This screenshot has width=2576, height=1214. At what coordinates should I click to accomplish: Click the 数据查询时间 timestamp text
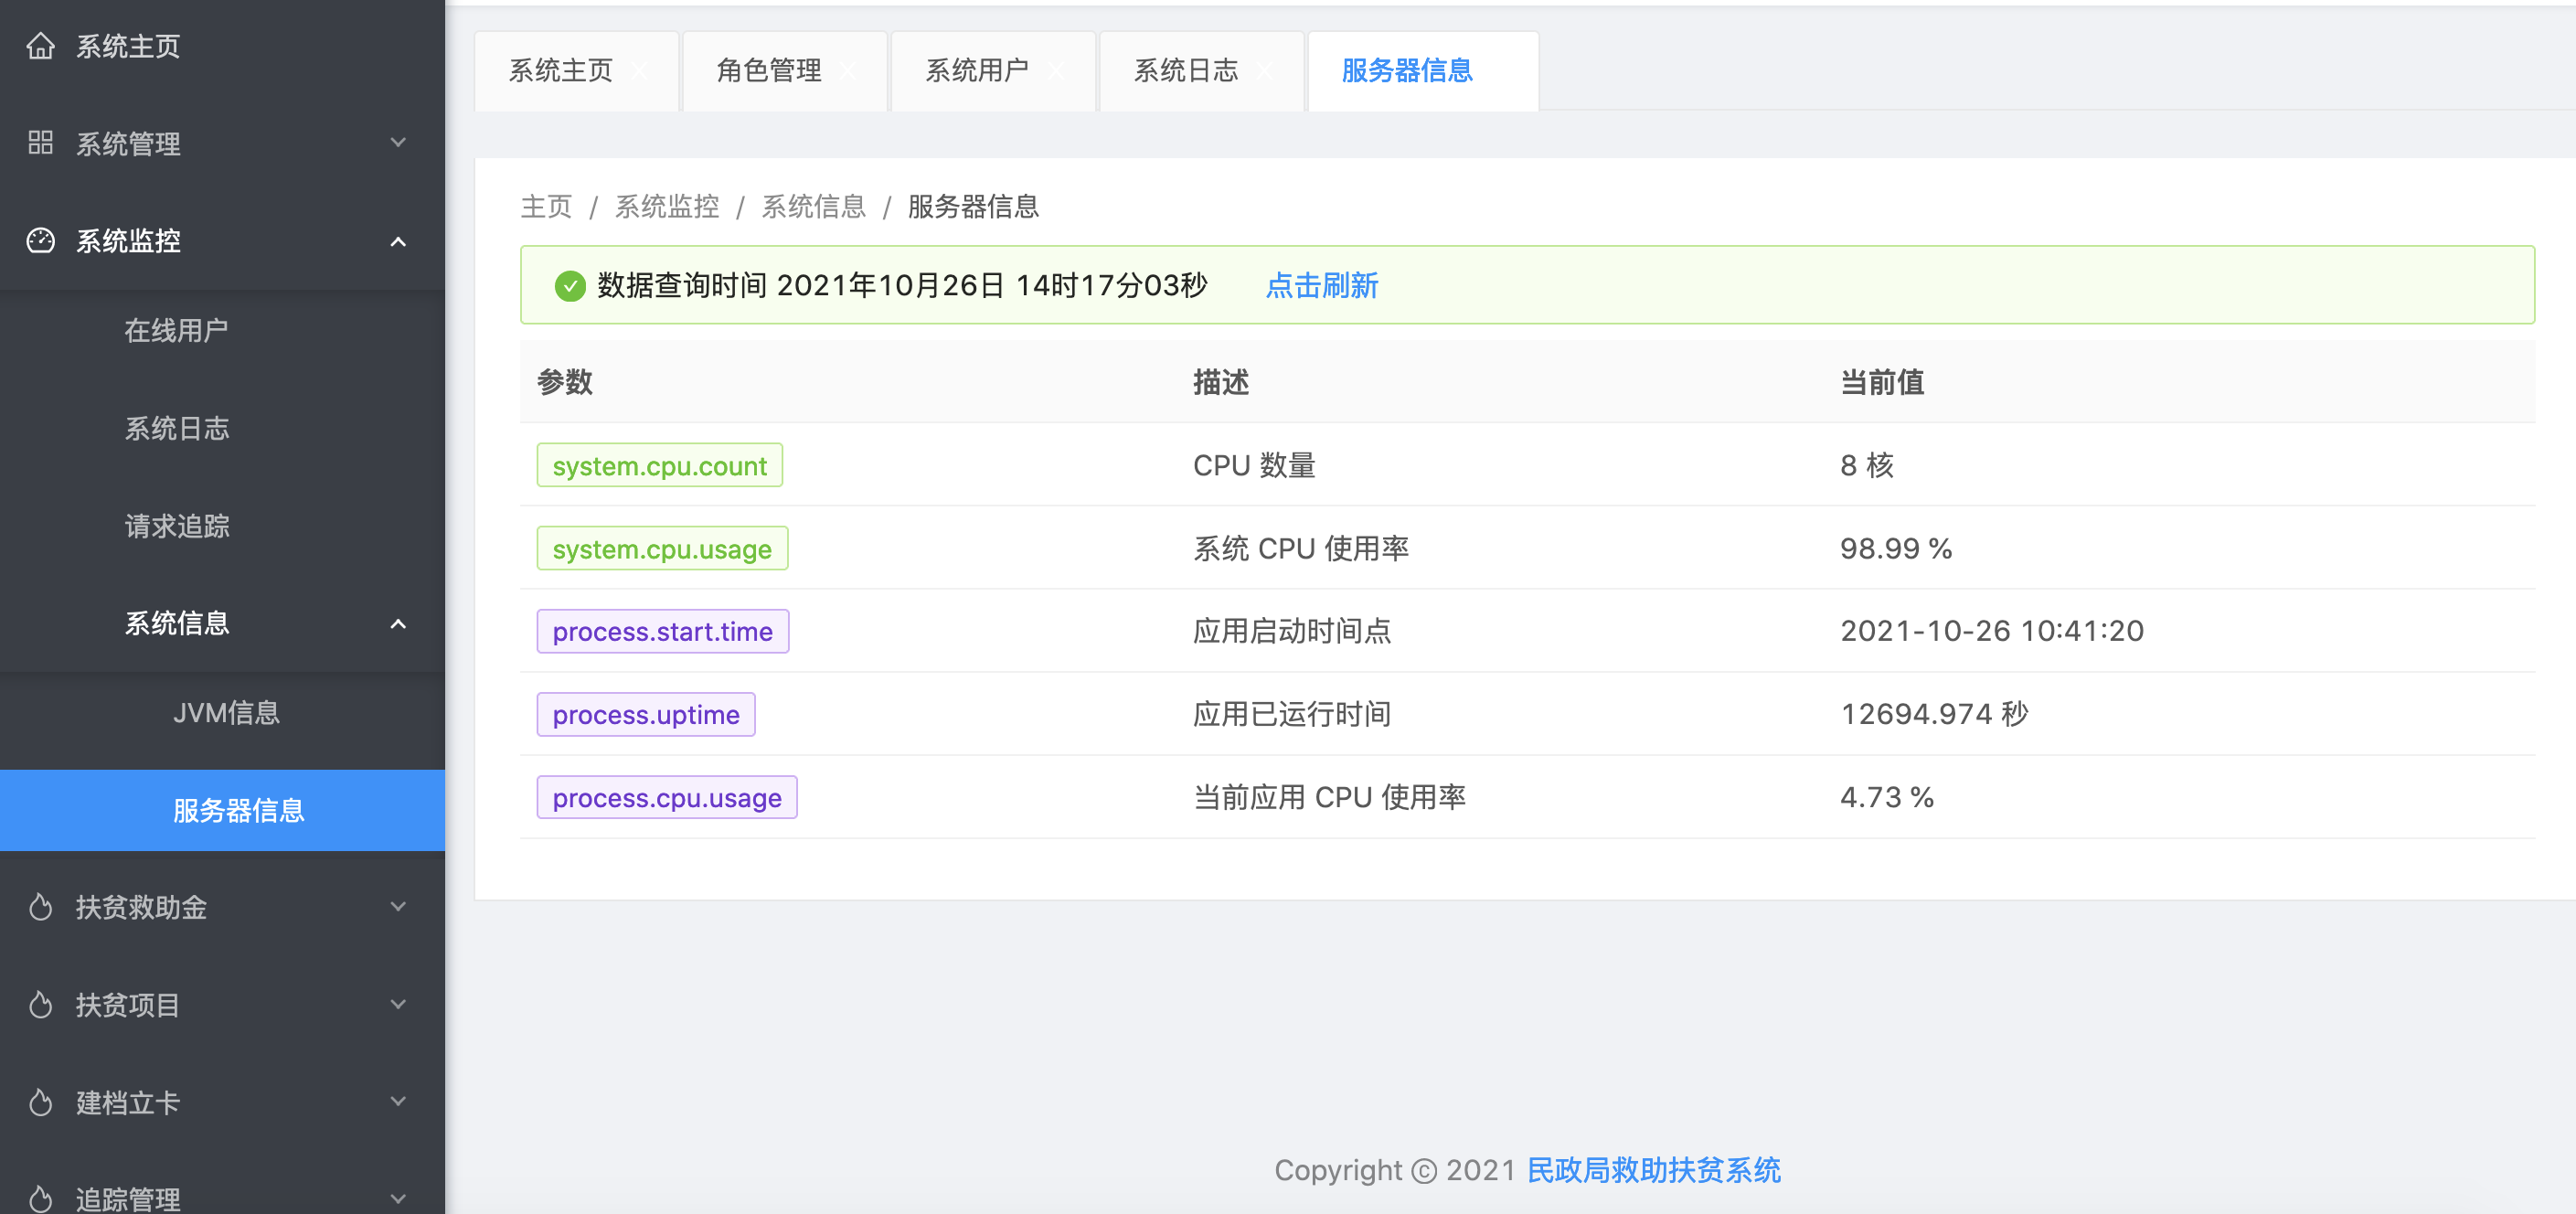click(902, 286)
